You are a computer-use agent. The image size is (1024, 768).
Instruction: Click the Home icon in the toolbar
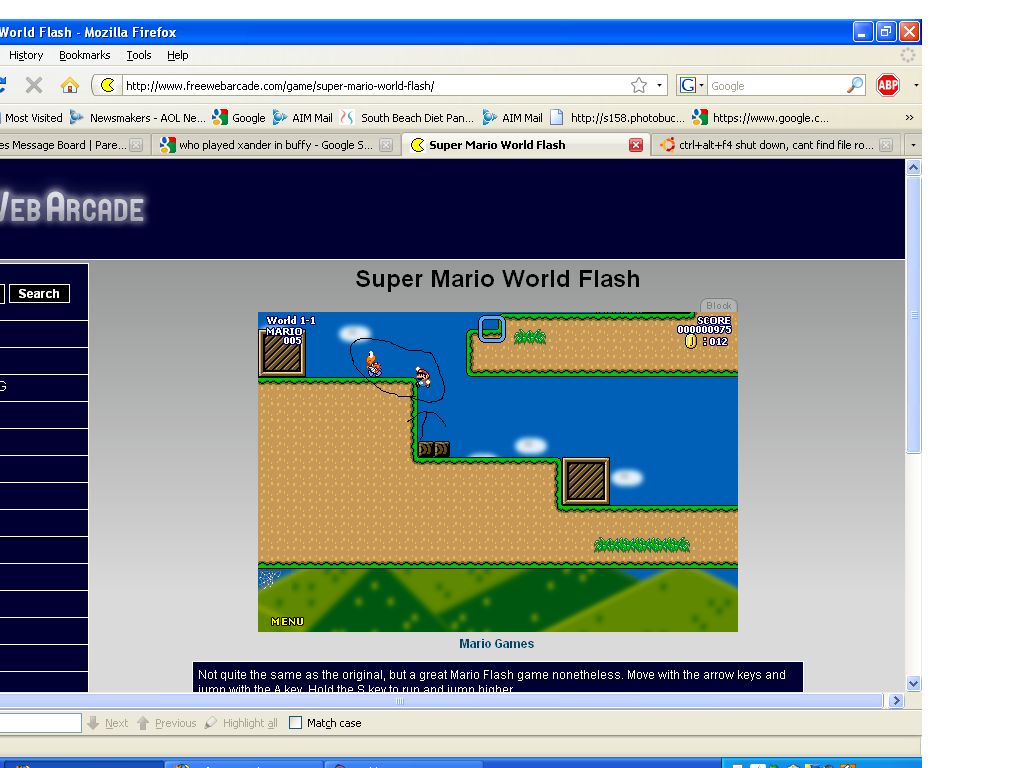click(x=68, y=85)
